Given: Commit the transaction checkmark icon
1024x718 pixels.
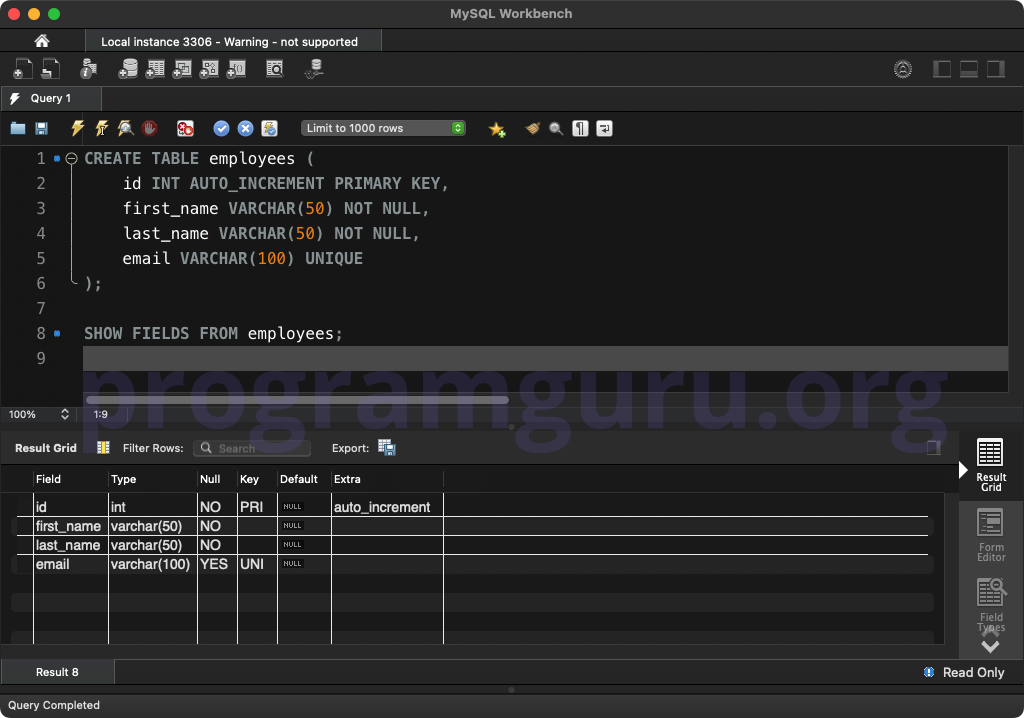Looking at the screenshot, I should click(x=221, y=128).
